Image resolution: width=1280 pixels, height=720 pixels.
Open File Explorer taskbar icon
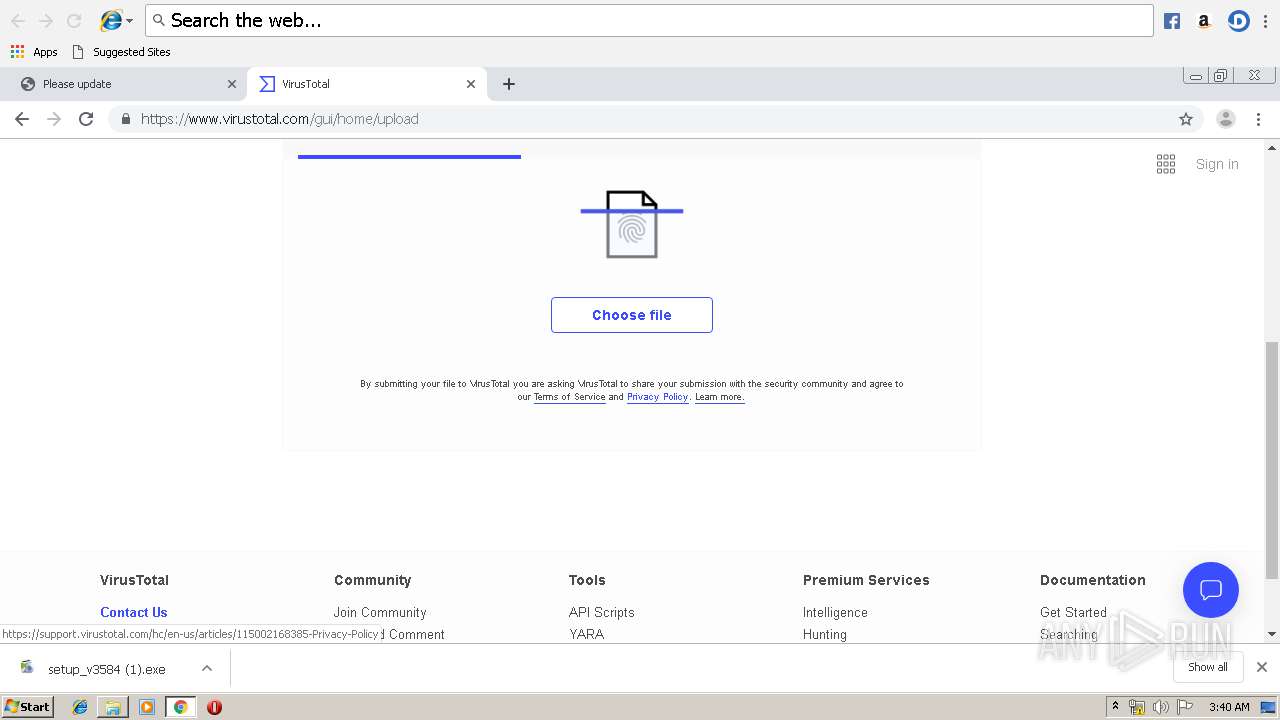point(113,707)
